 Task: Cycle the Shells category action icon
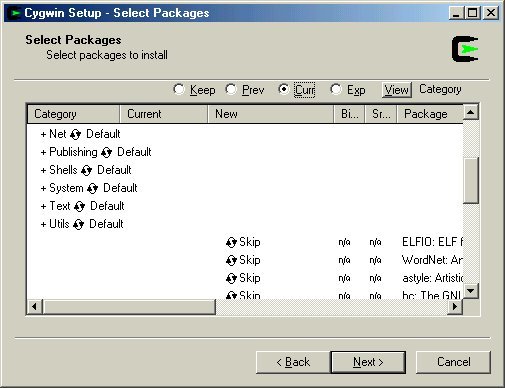[x=87, y=170]
